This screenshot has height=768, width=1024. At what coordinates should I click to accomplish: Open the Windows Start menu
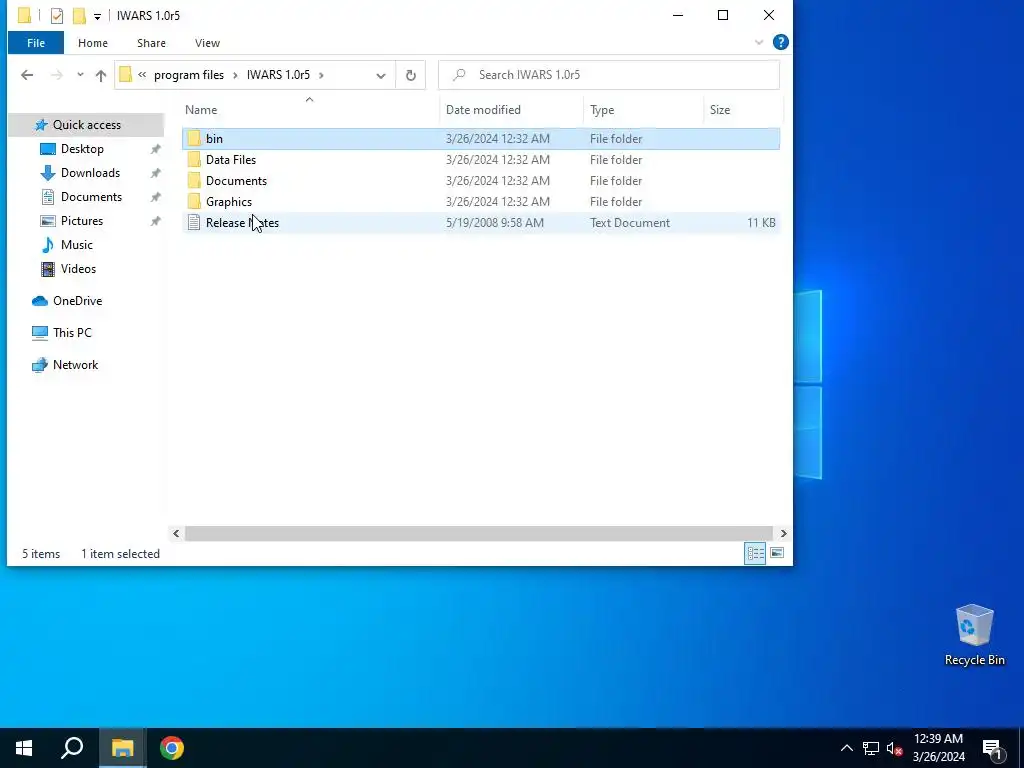coord(24,748)
